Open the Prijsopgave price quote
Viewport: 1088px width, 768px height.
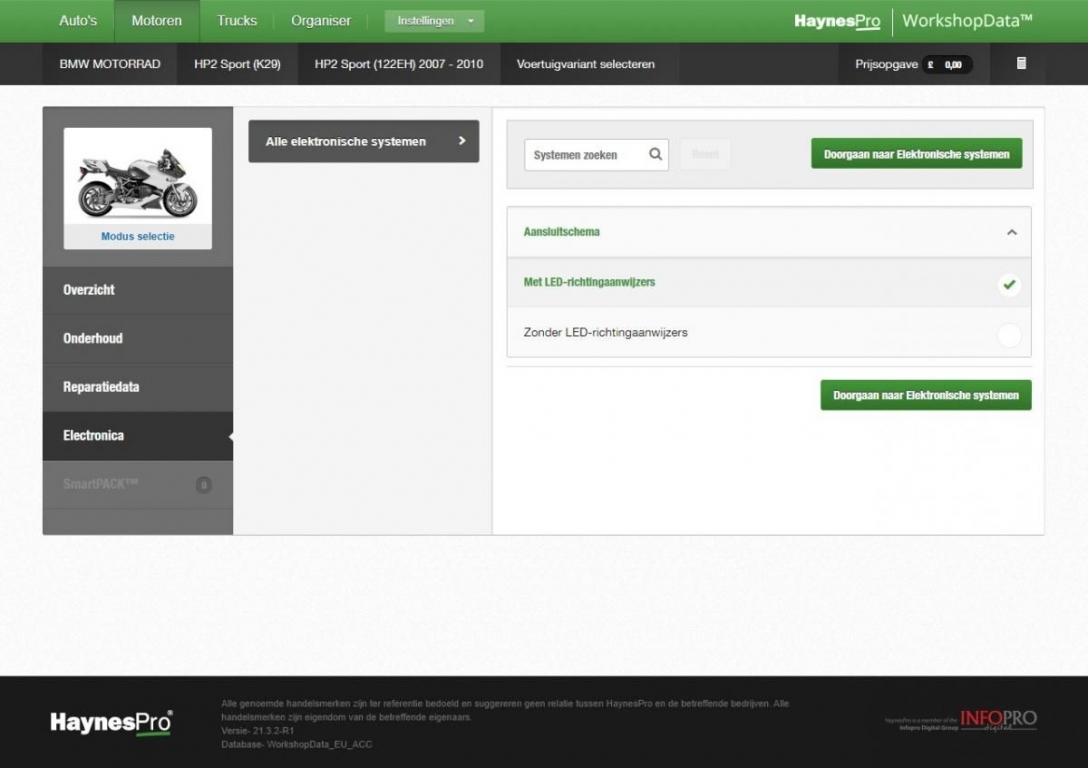click(x=913, y=64)
